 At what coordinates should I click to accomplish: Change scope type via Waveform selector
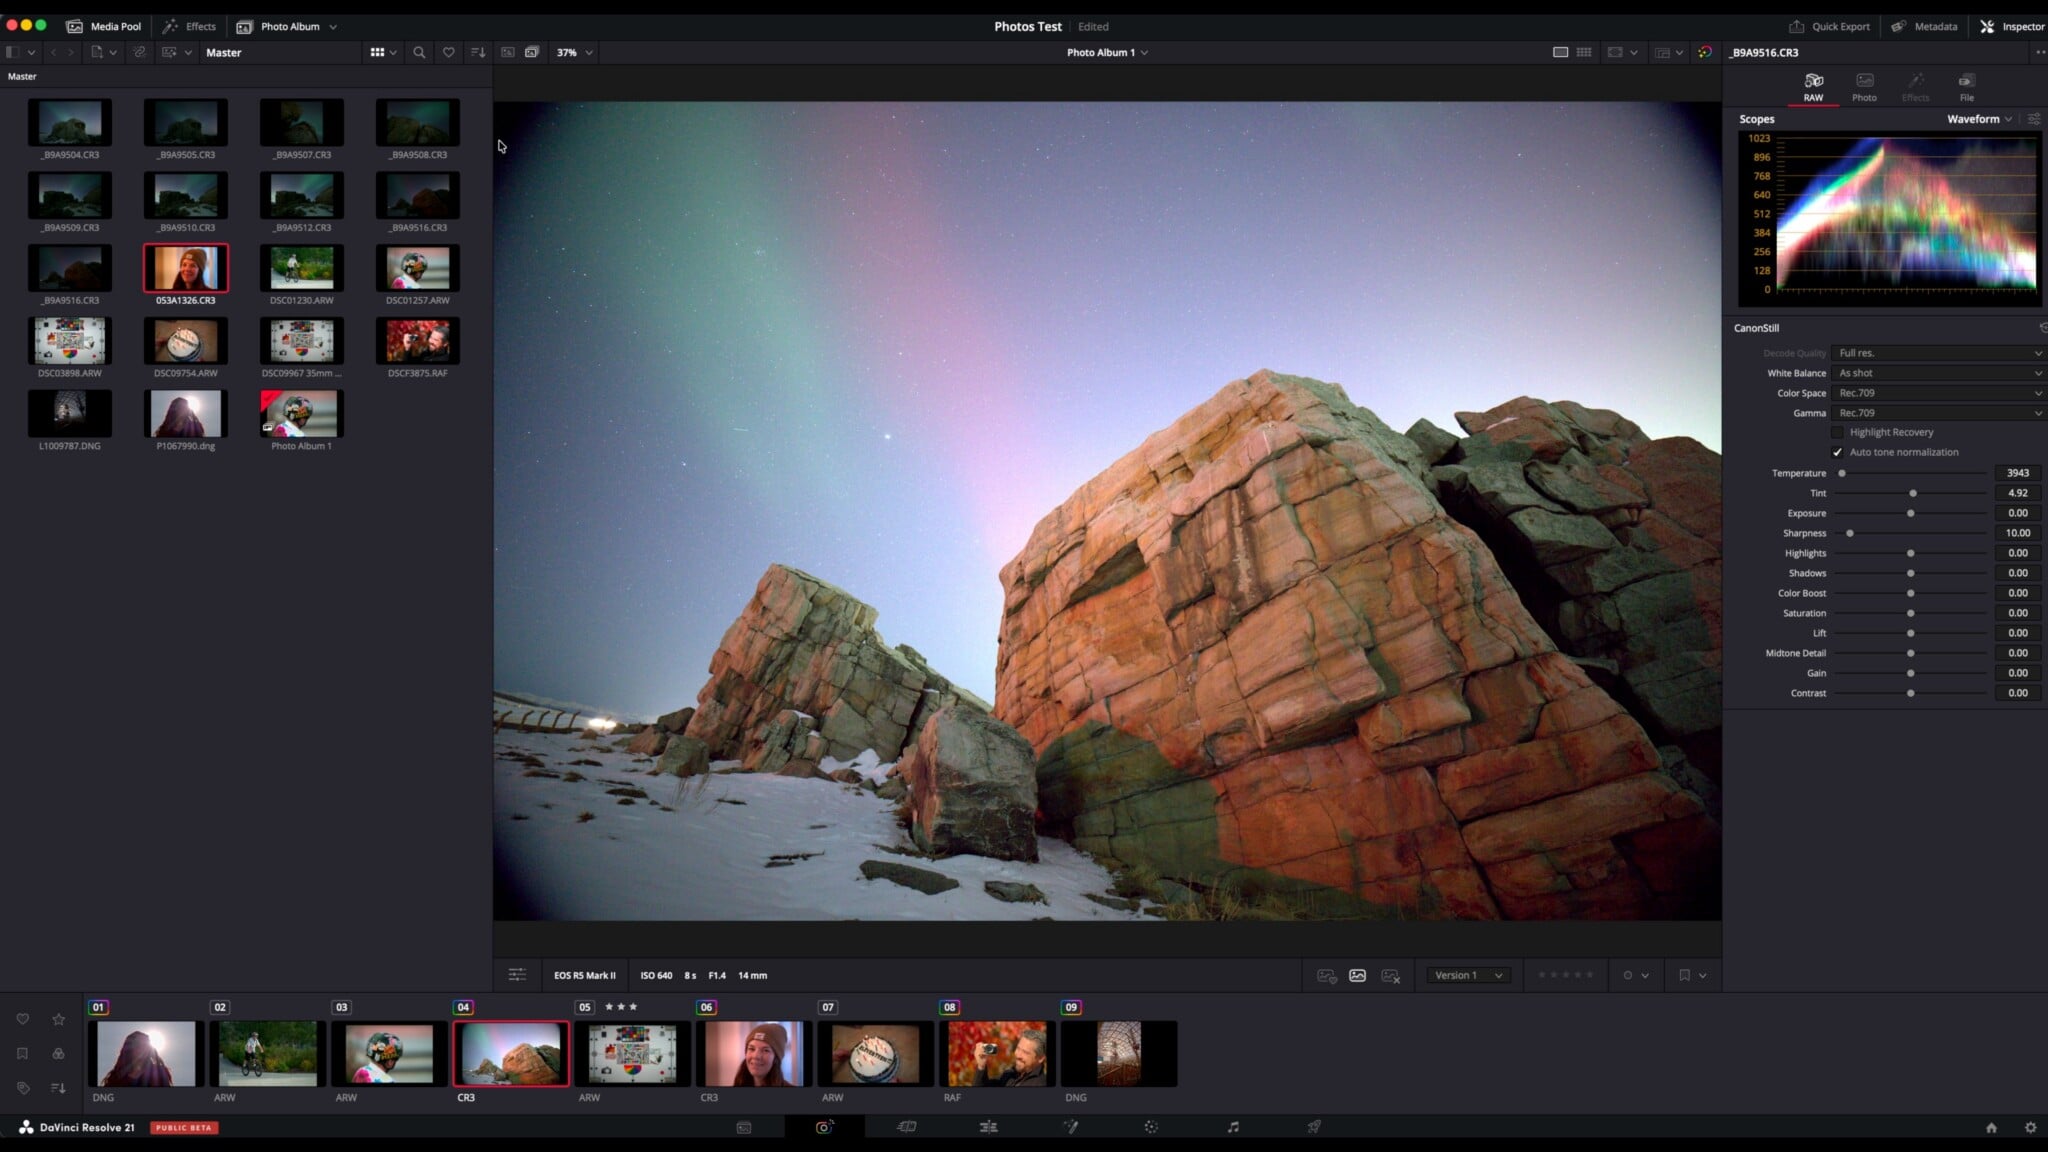tap(1979, 119)
